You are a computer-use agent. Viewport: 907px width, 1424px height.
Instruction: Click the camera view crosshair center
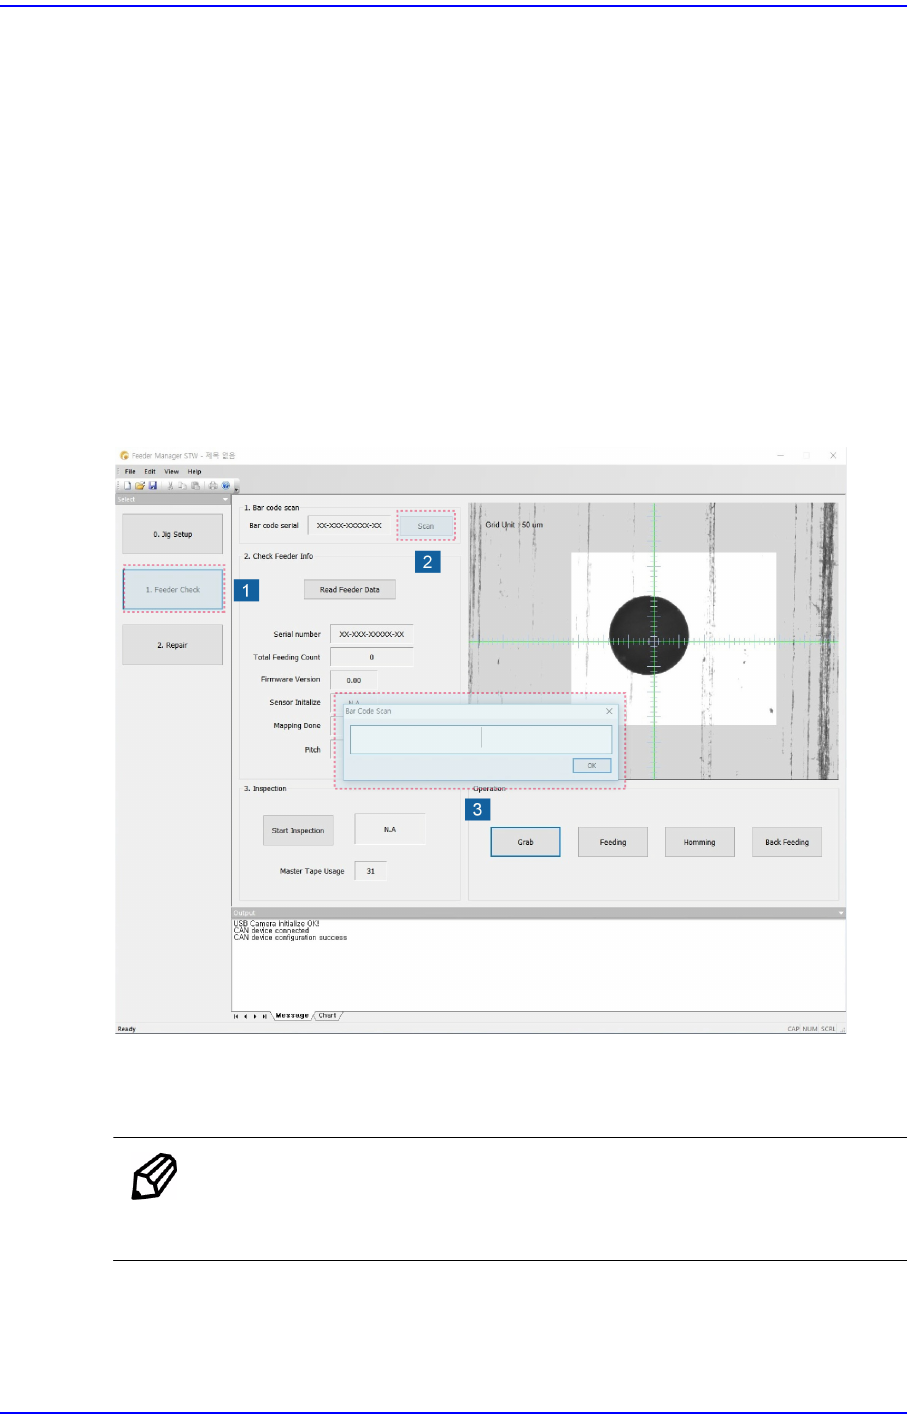[x=654, y=641]
